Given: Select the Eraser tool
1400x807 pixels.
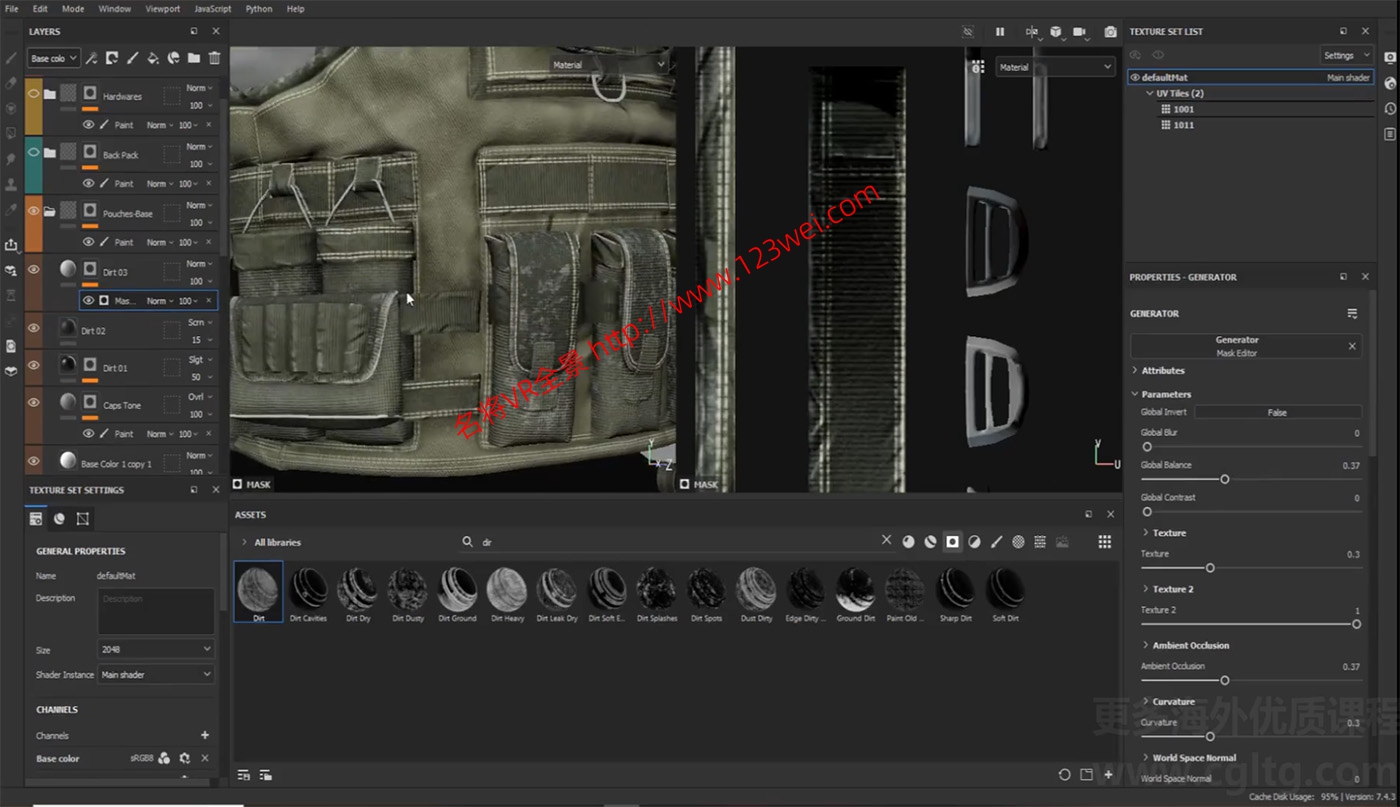Looking at the screenshot, I should click(x=11, y=84).
